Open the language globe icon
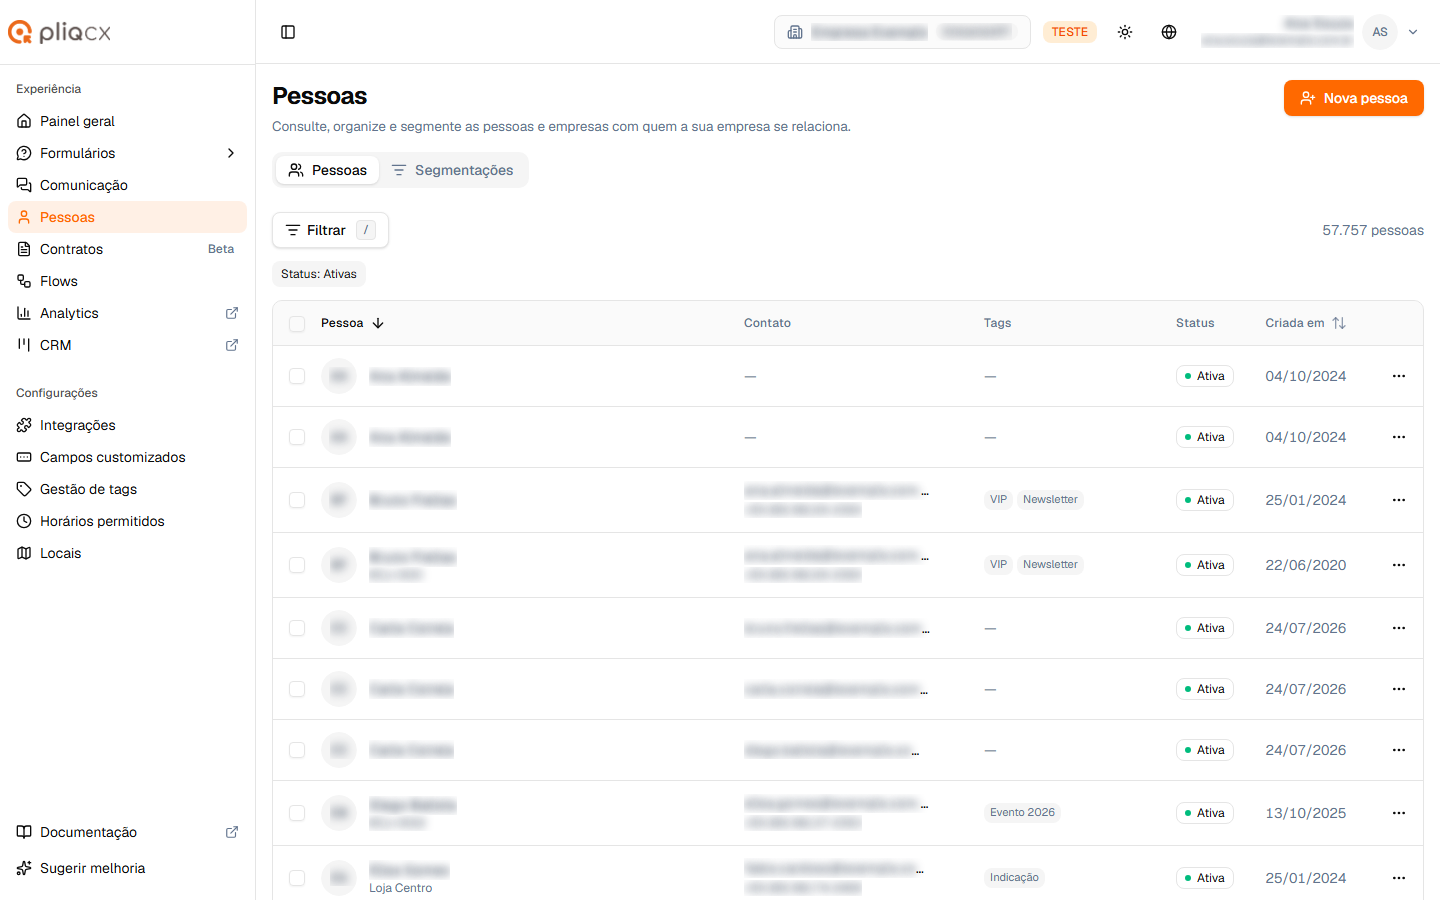The width and height of the screenshot is (1440, 900). point(1169,32)
